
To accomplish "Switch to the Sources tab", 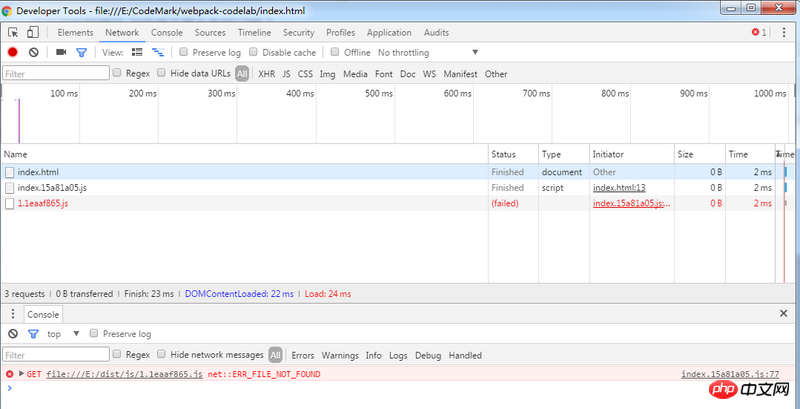I will [210, 32].
